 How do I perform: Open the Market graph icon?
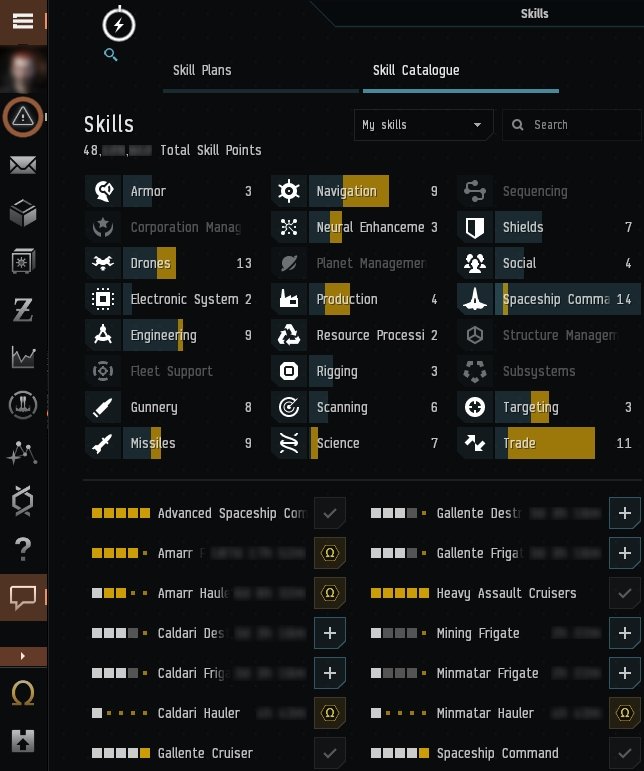tap(23, 356)
